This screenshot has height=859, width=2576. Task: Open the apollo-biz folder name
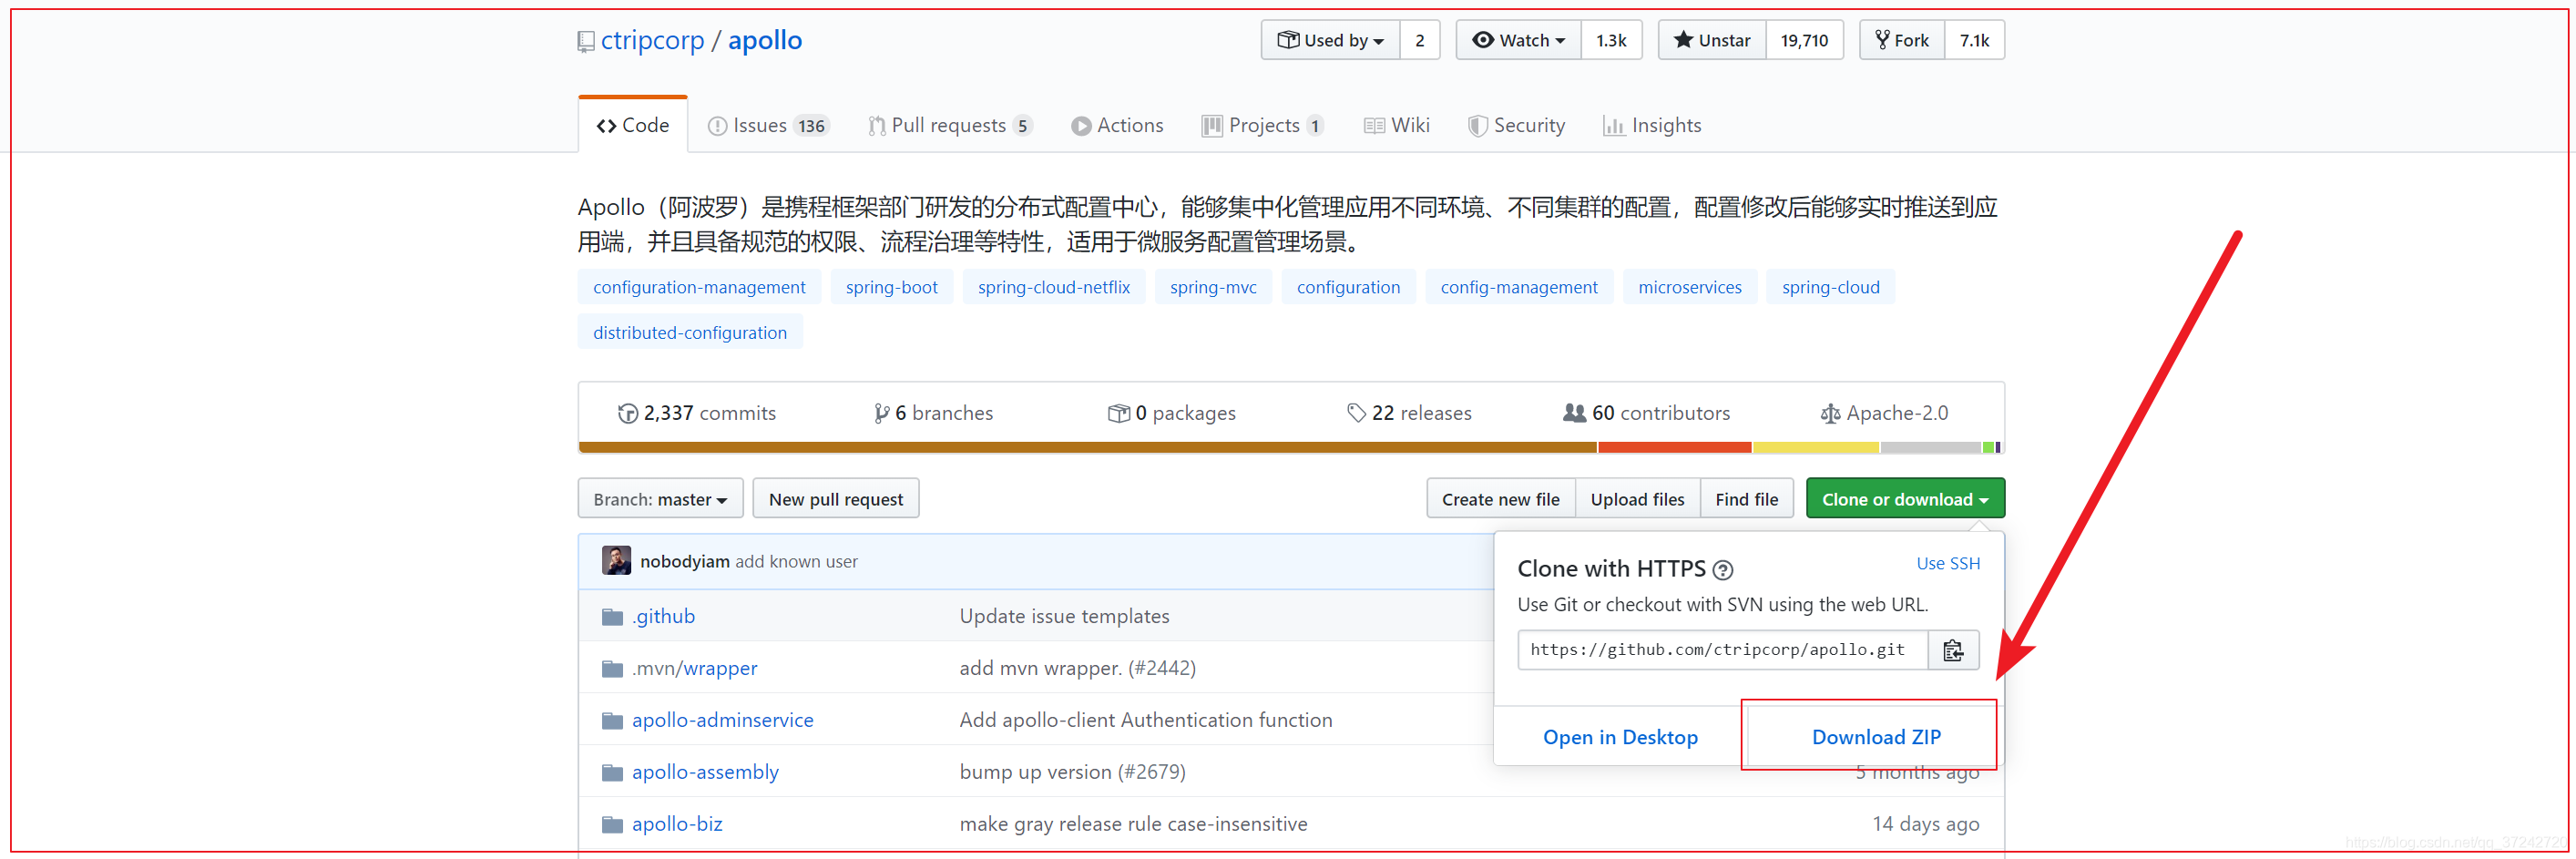coord(677,825)
